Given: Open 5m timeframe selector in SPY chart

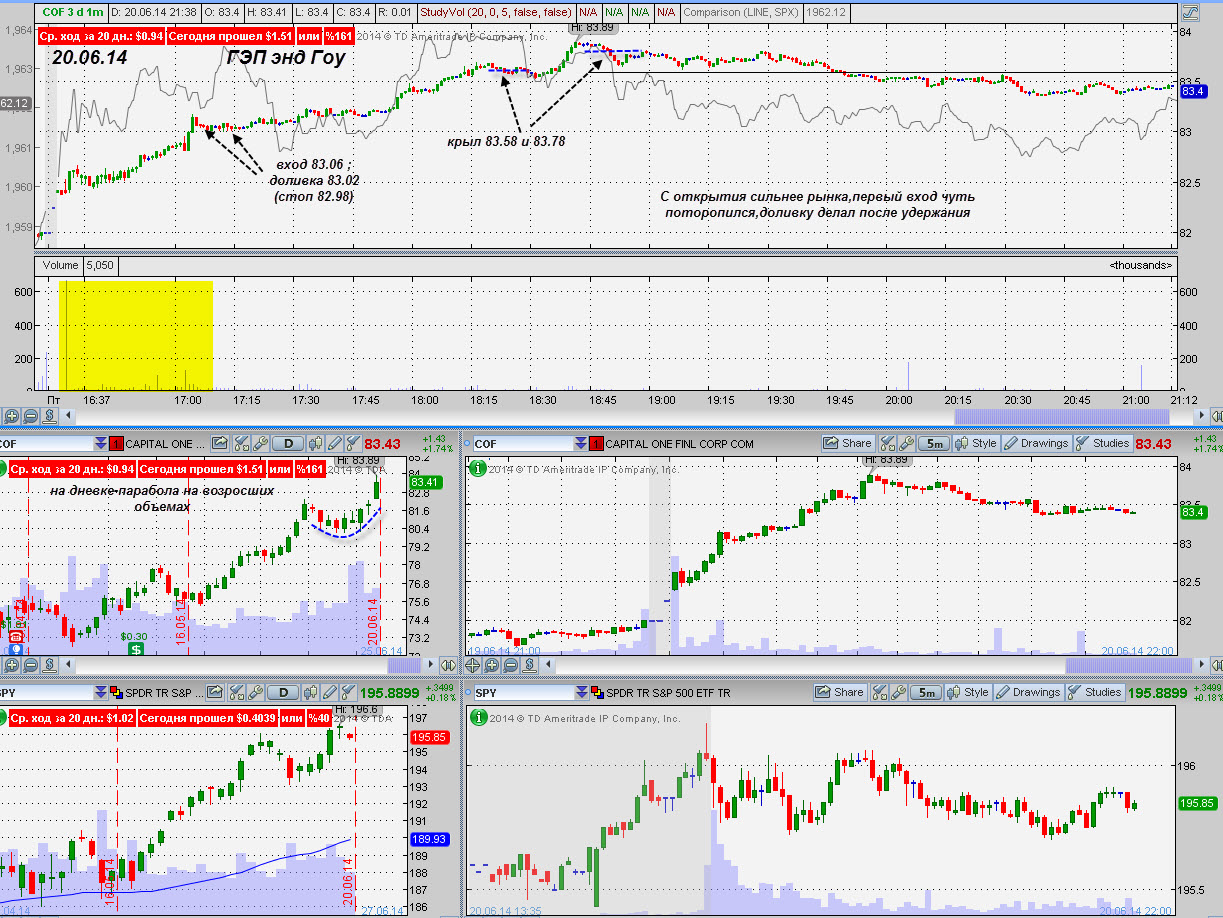Looking at the screenshot, I should (926, 692).
